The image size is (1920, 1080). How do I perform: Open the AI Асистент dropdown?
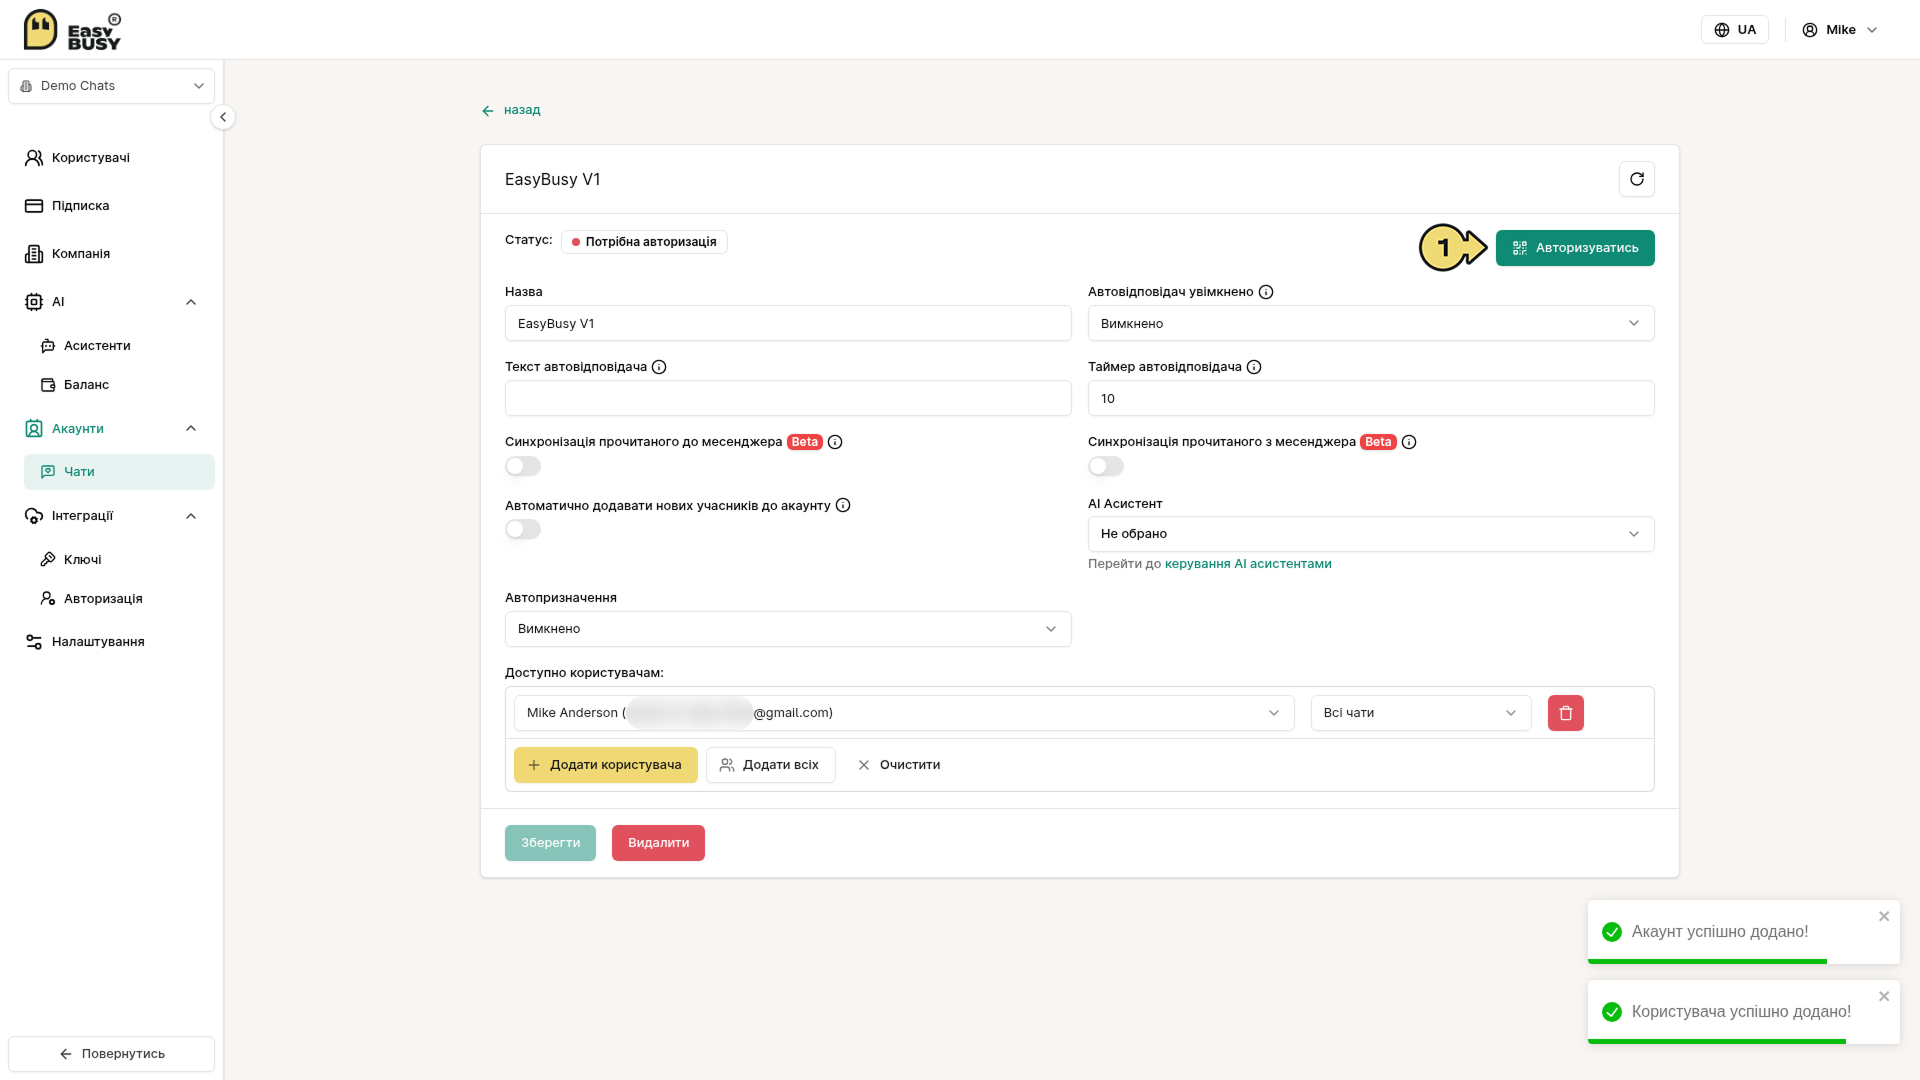click(x=1371, y=534)
